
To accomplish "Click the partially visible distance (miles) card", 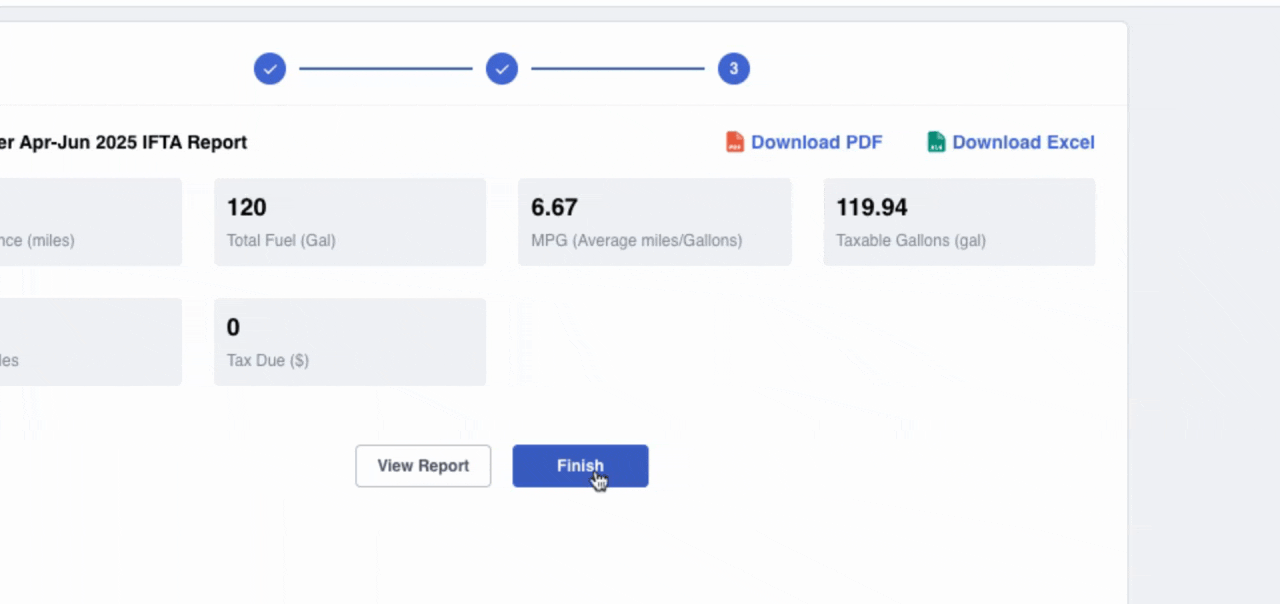I will pos(90,222).
